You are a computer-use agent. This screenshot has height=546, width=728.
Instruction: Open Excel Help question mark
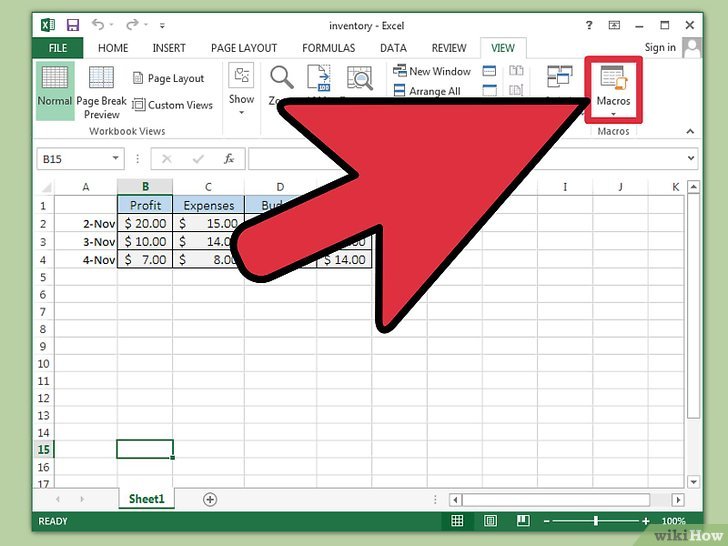click(589, 25)
